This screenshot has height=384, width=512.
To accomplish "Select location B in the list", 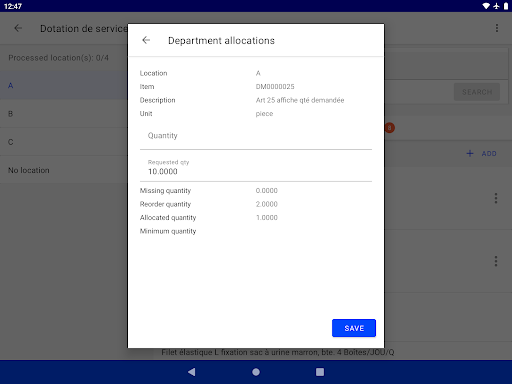I will (64, 114).
